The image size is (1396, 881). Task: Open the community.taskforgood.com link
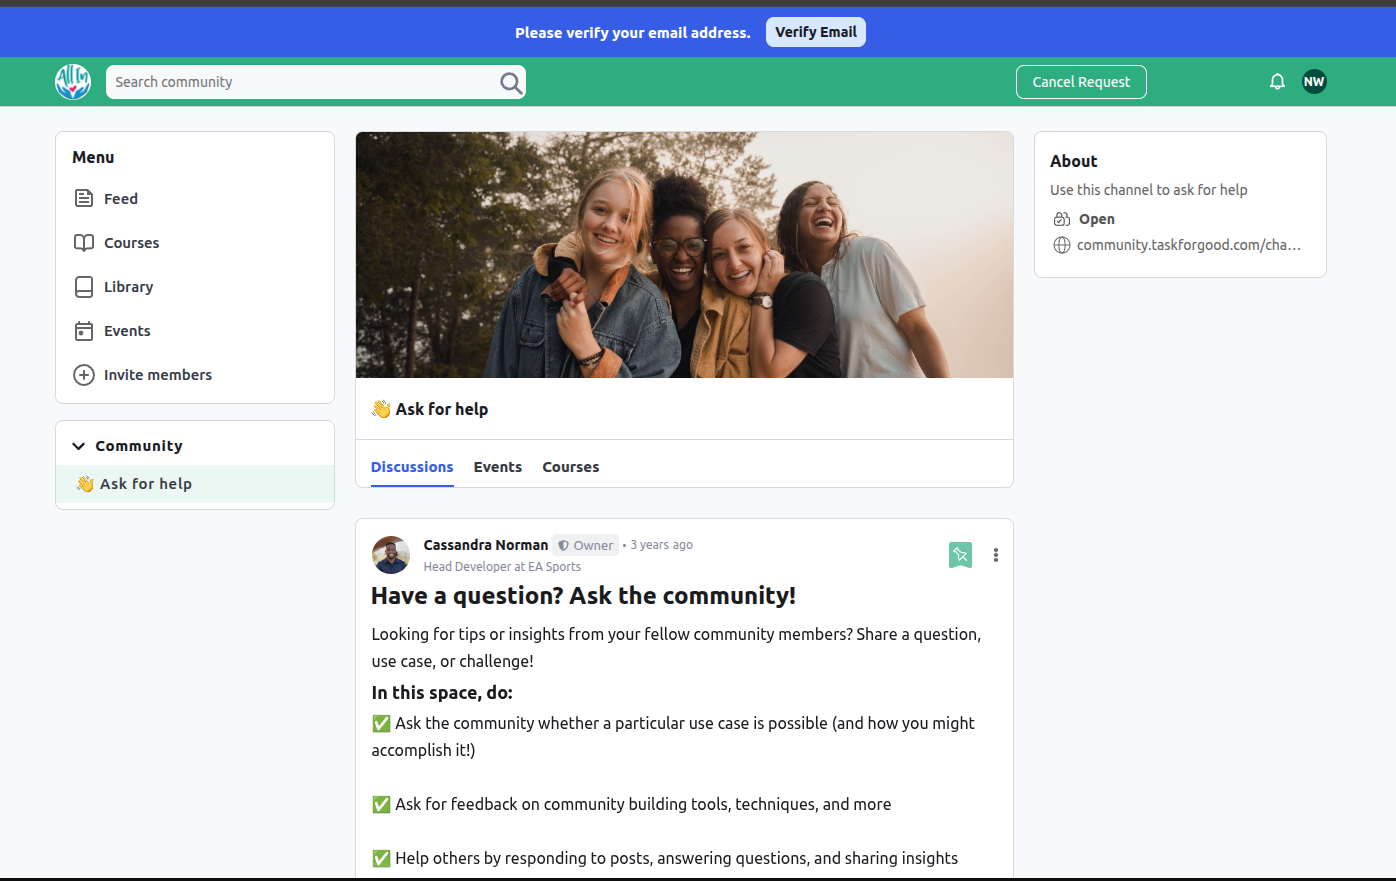(1189, 245)
